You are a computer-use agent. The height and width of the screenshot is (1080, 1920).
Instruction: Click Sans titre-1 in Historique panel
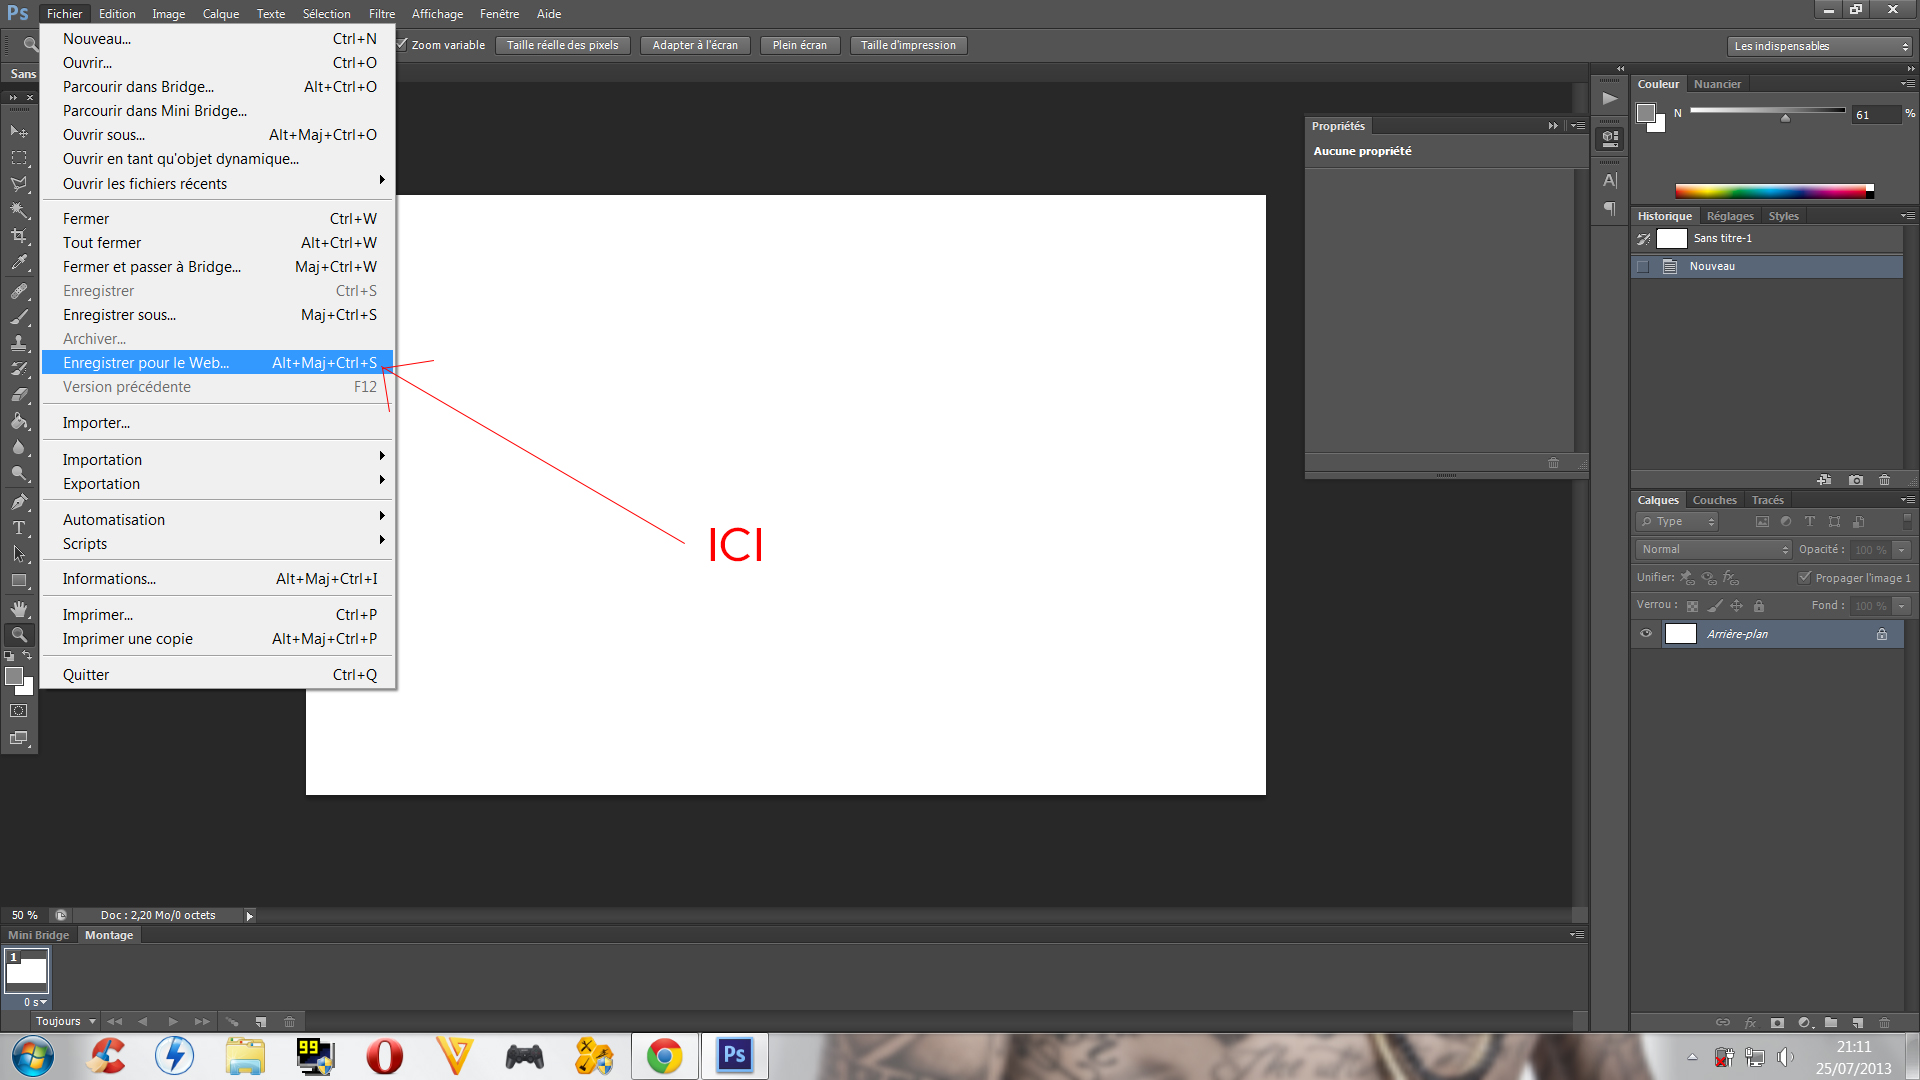(x=1724, y=237)
